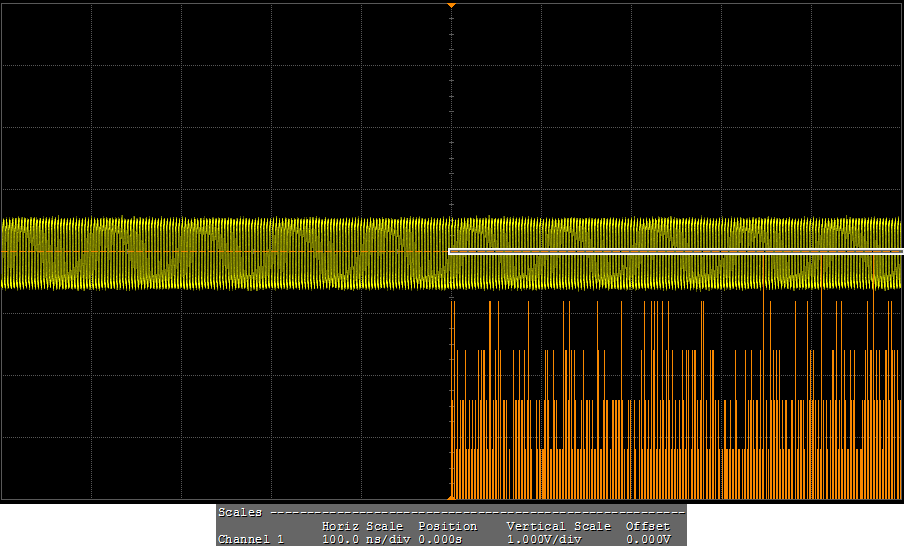Click the left end of white window bar
The width and height of the screenshot is (904, 546).
click(x=452, y=252)
